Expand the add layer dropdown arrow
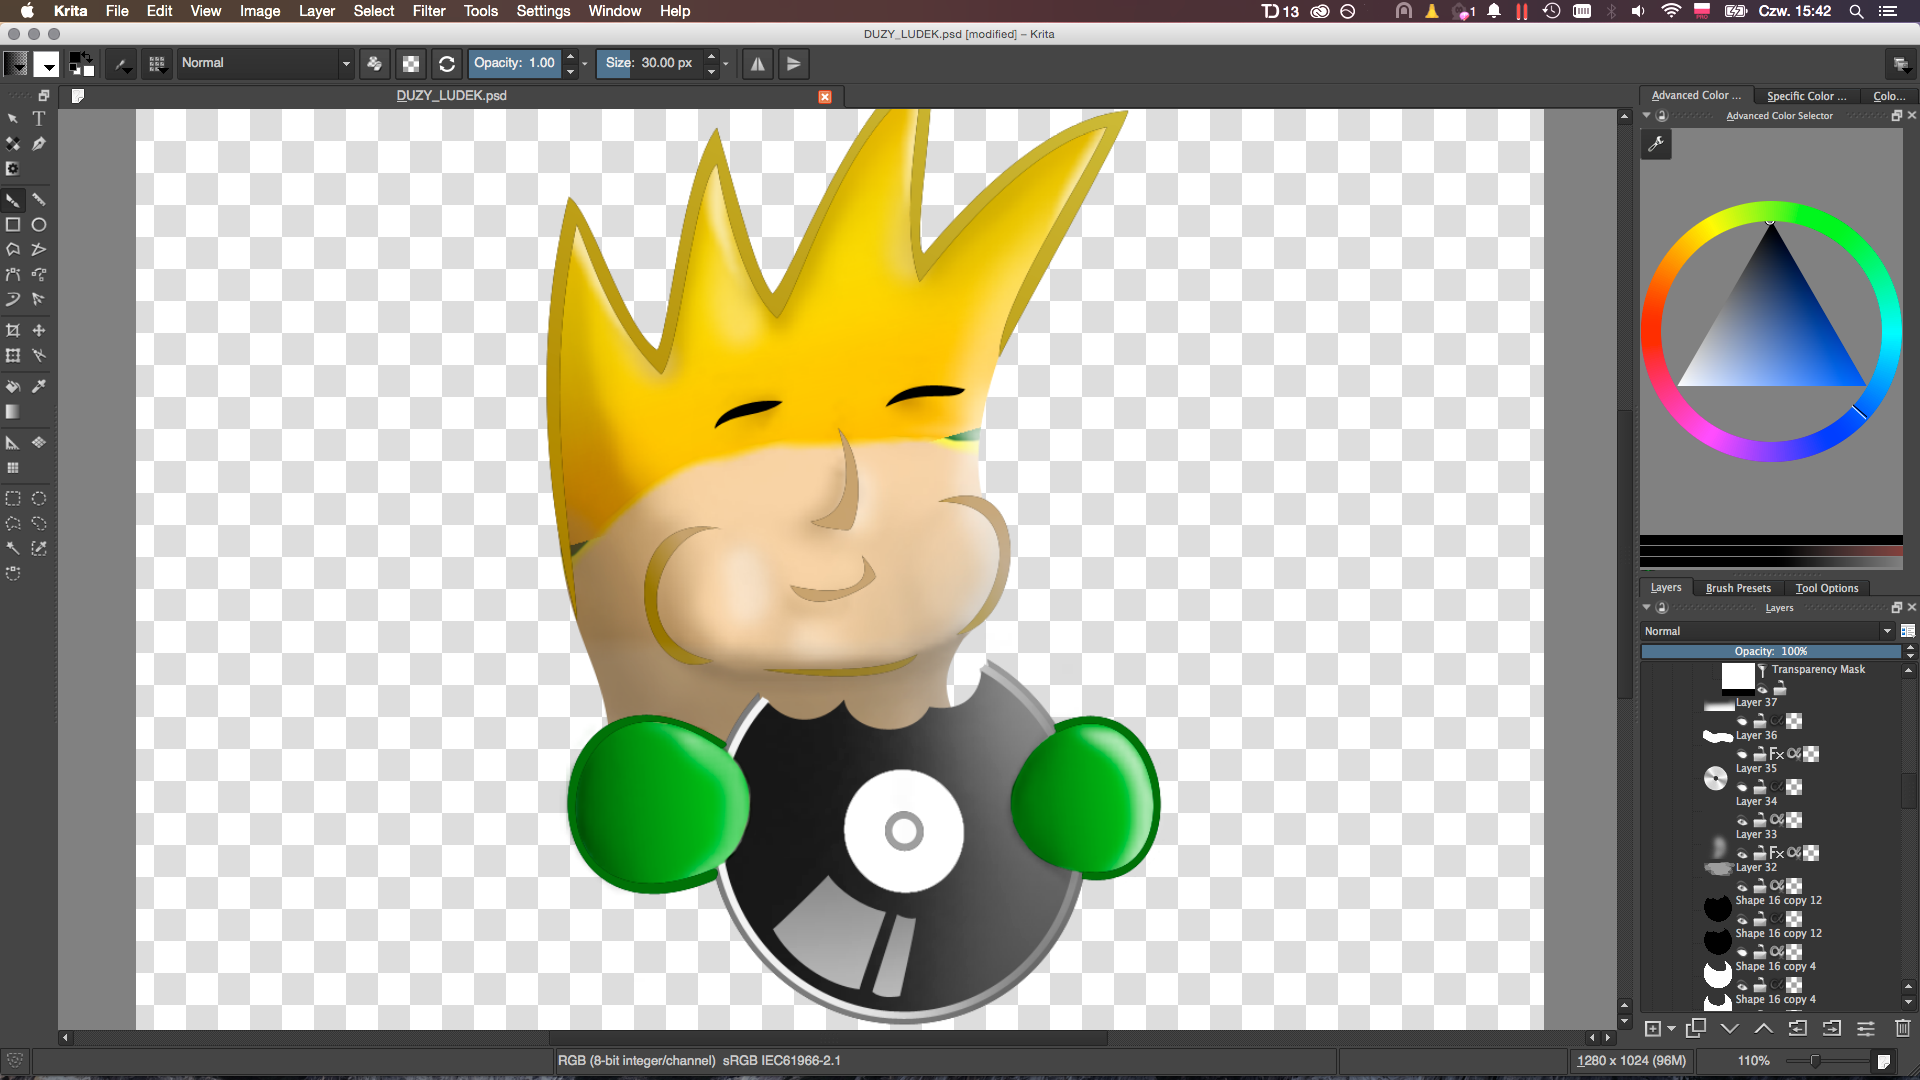 [1671, 1028]
